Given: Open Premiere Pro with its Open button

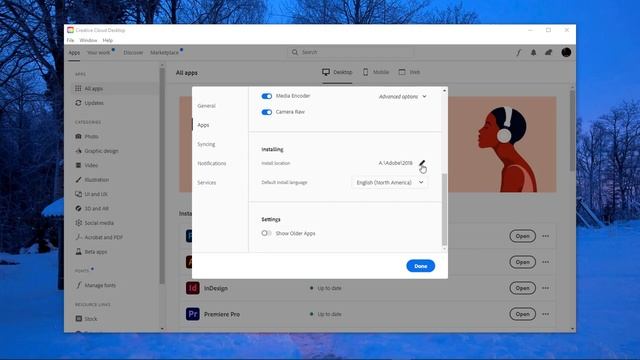Looking at the screenshot, I should [x=522, y=314].
